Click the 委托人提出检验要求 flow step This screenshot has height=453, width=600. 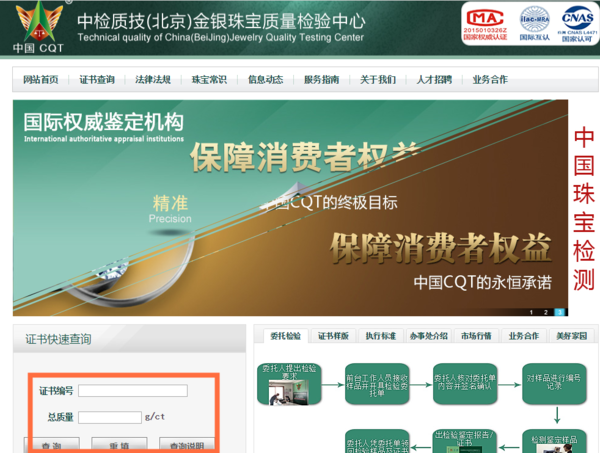coord(289,384)
